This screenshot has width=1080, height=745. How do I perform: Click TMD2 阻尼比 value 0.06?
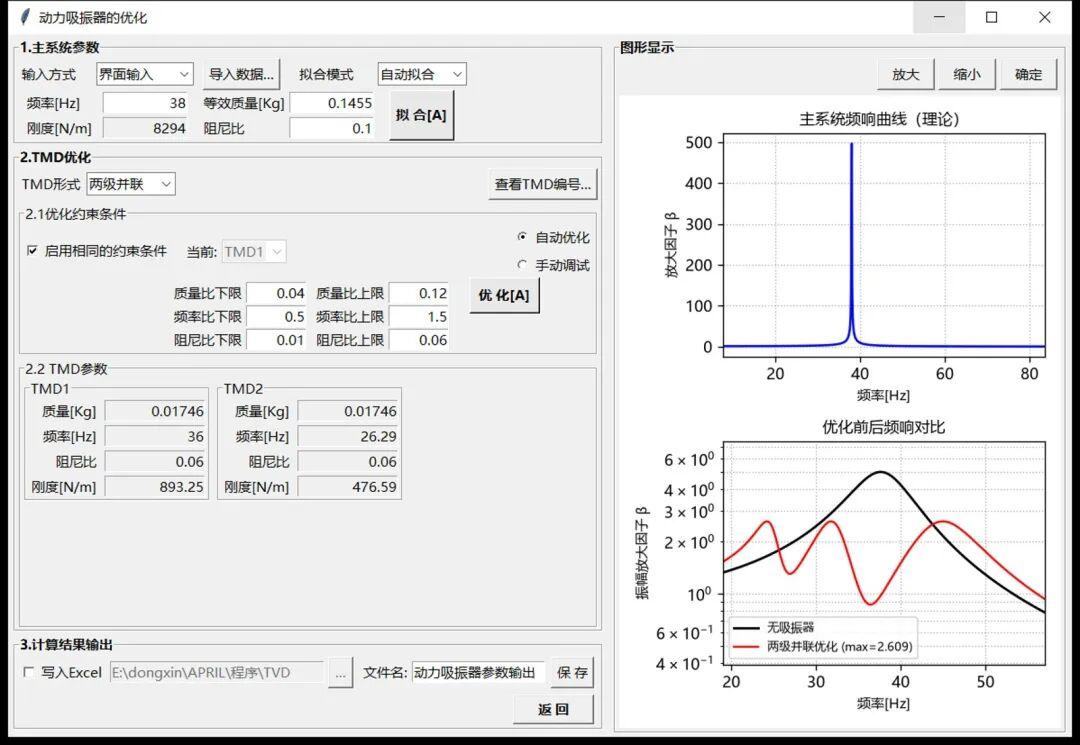point(349,462)
